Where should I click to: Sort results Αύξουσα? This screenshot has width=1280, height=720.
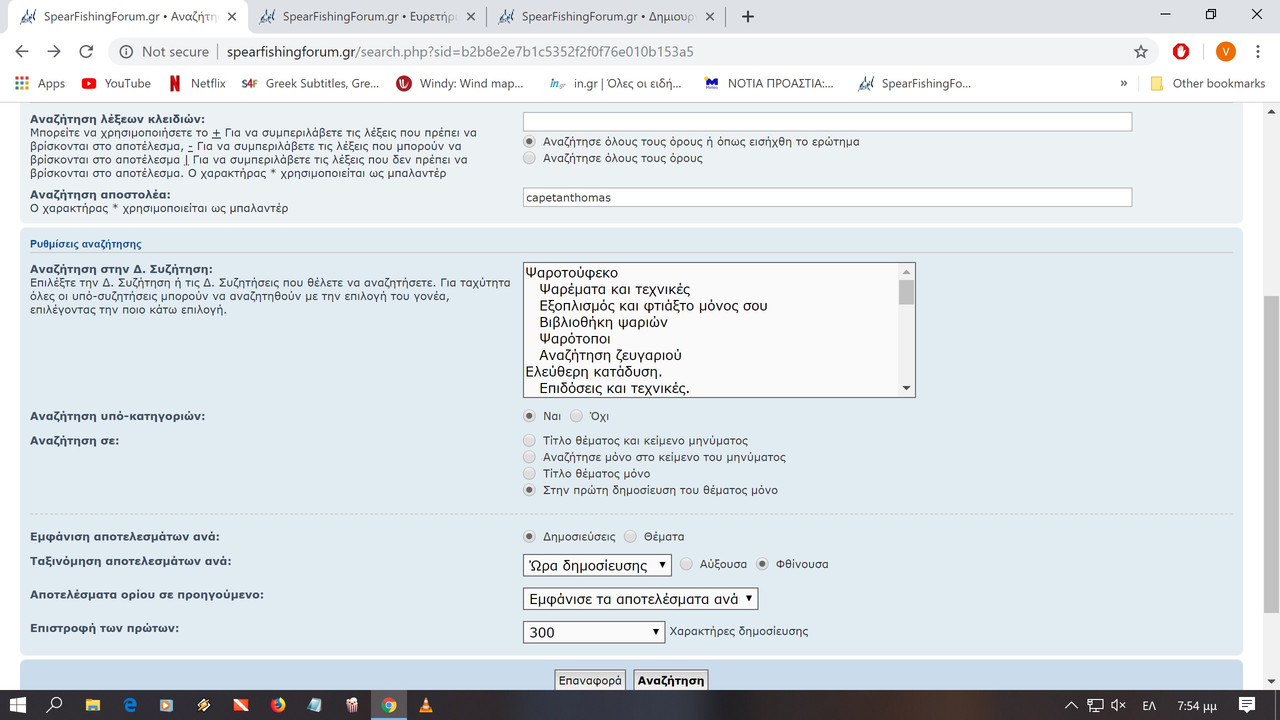pyautogui.click(x=686, y=564)
